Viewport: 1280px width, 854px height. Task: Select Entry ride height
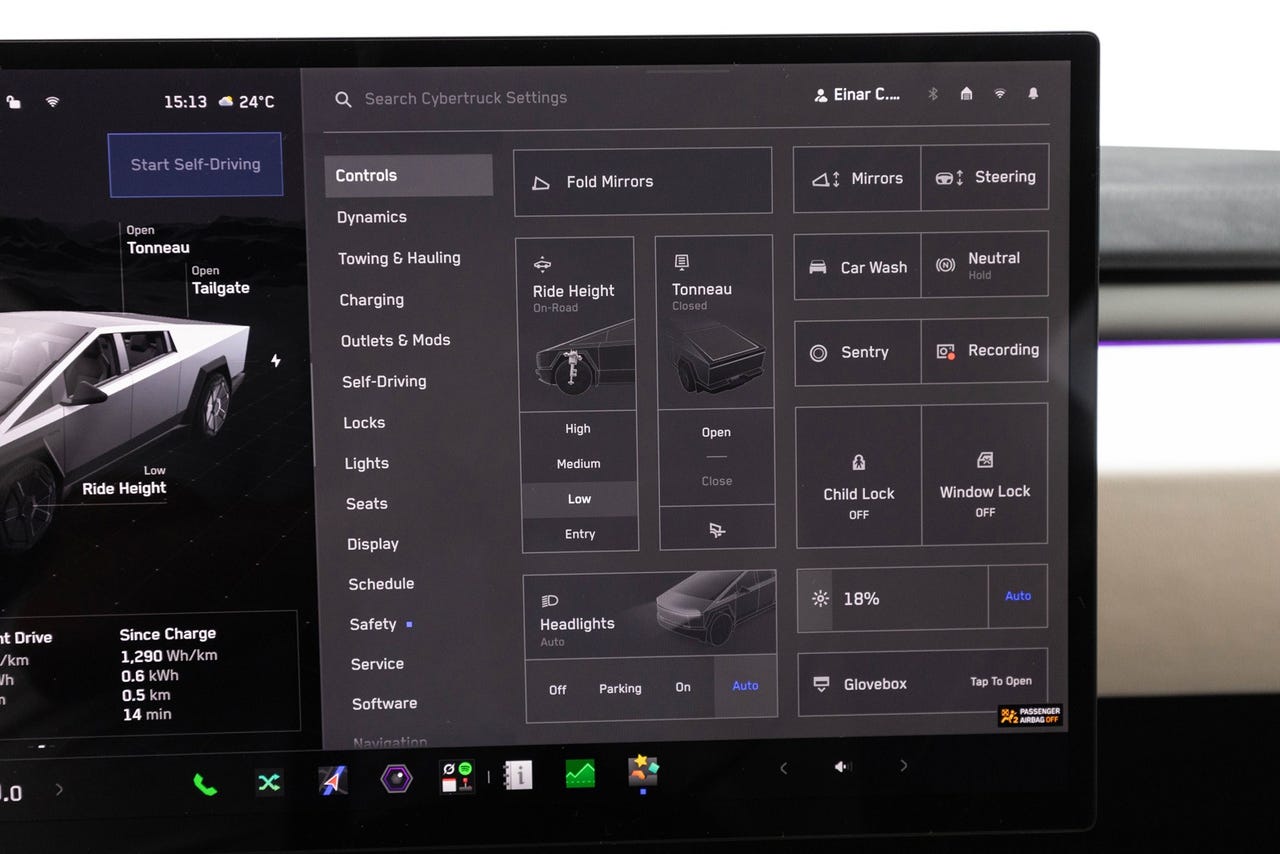click(580, 534)
